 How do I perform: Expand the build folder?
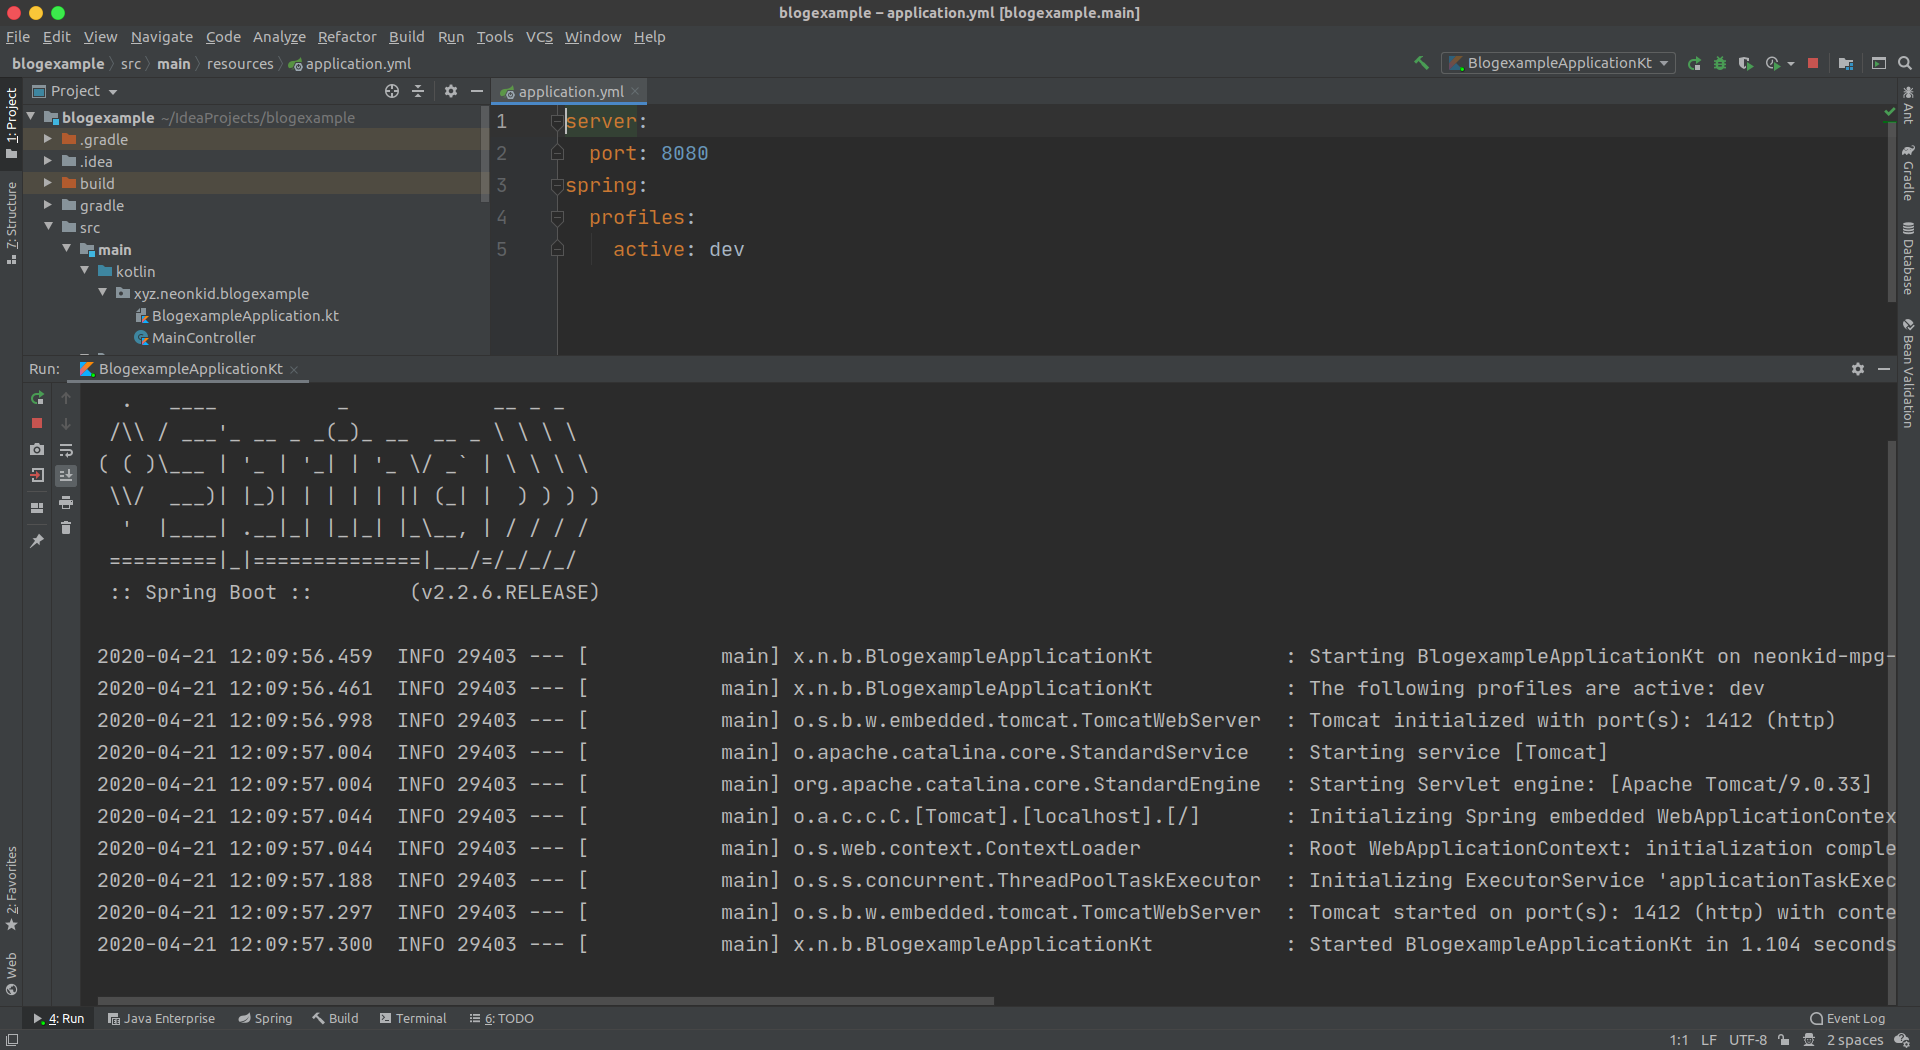[x=47, y=183]
